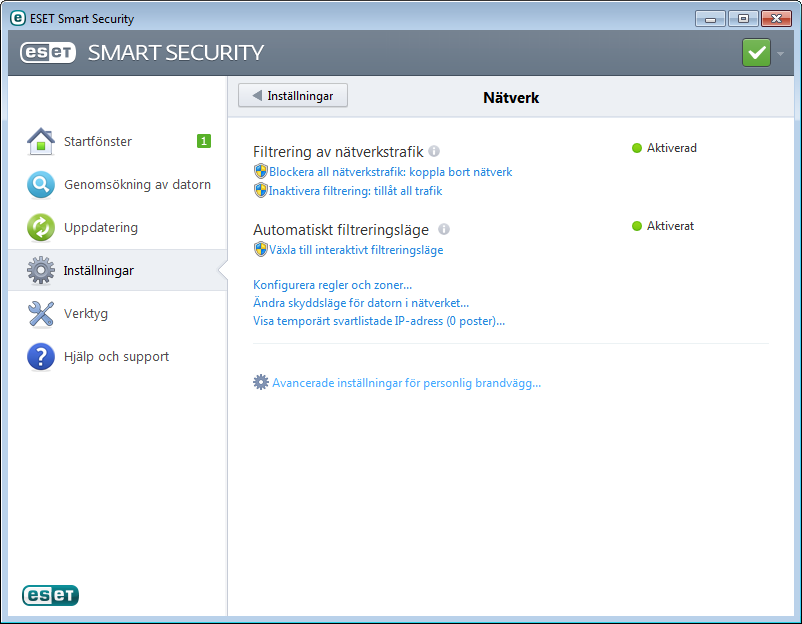Click gear icon beside Avancerade inställningar
This screenshot has width=802, height=624.
pos(261,382)
